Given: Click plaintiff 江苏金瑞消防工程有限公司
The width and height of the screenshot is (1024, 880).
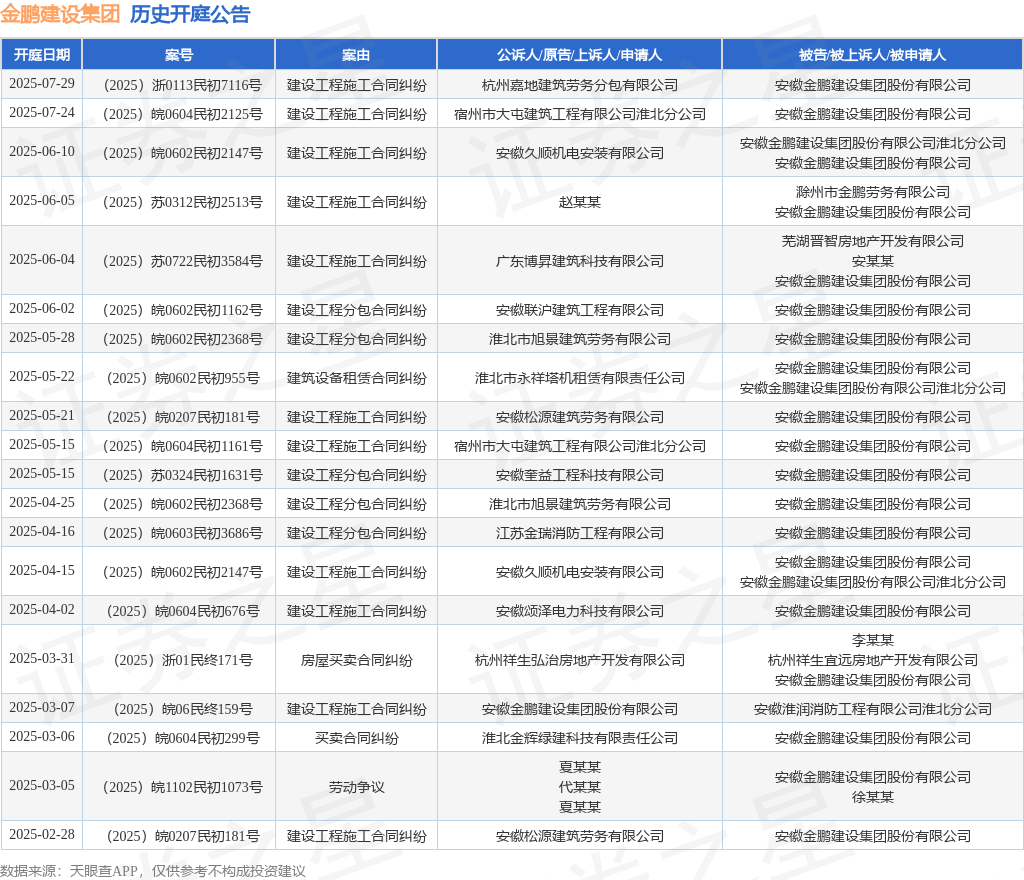Looking at the screenshot, I should pyautogui.click(x=579, y=533).
